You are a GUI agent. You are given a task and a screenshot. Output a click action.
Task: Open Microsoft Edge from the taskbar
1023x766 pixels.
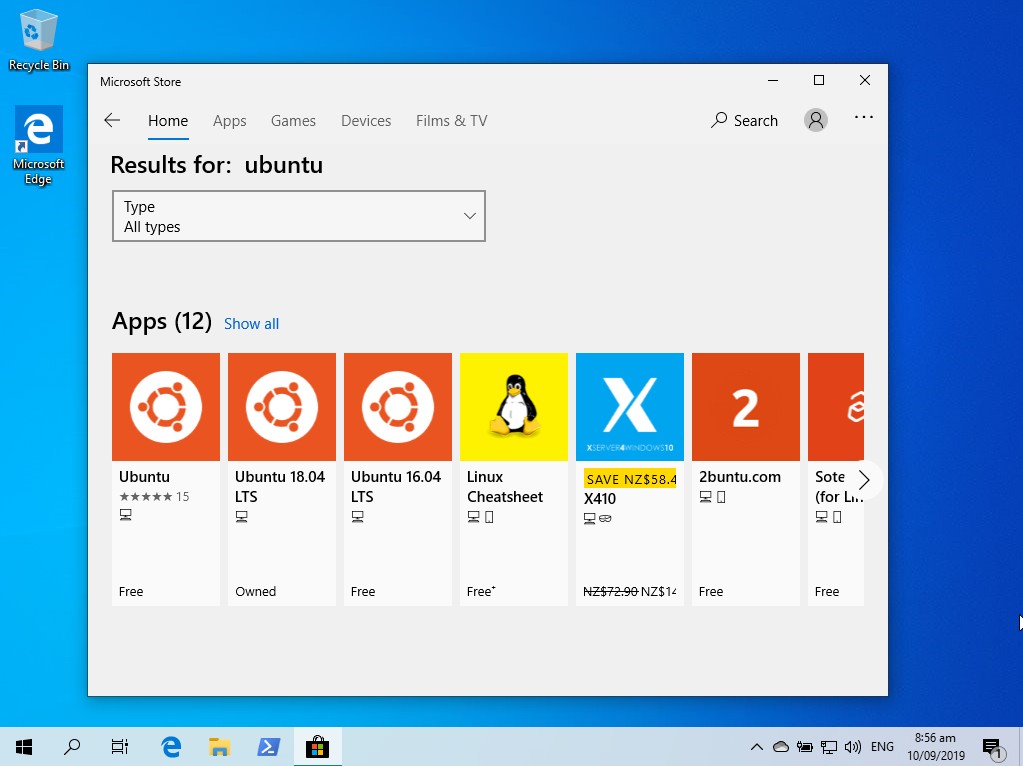[170, 746]
